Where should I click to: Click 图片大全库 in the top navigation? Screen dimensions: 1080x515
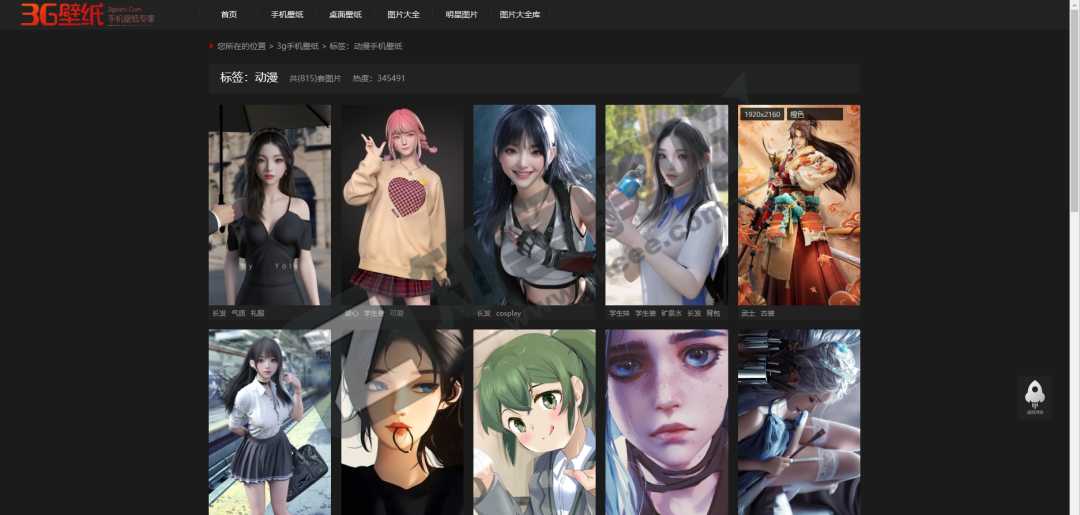tap(520, 15)
